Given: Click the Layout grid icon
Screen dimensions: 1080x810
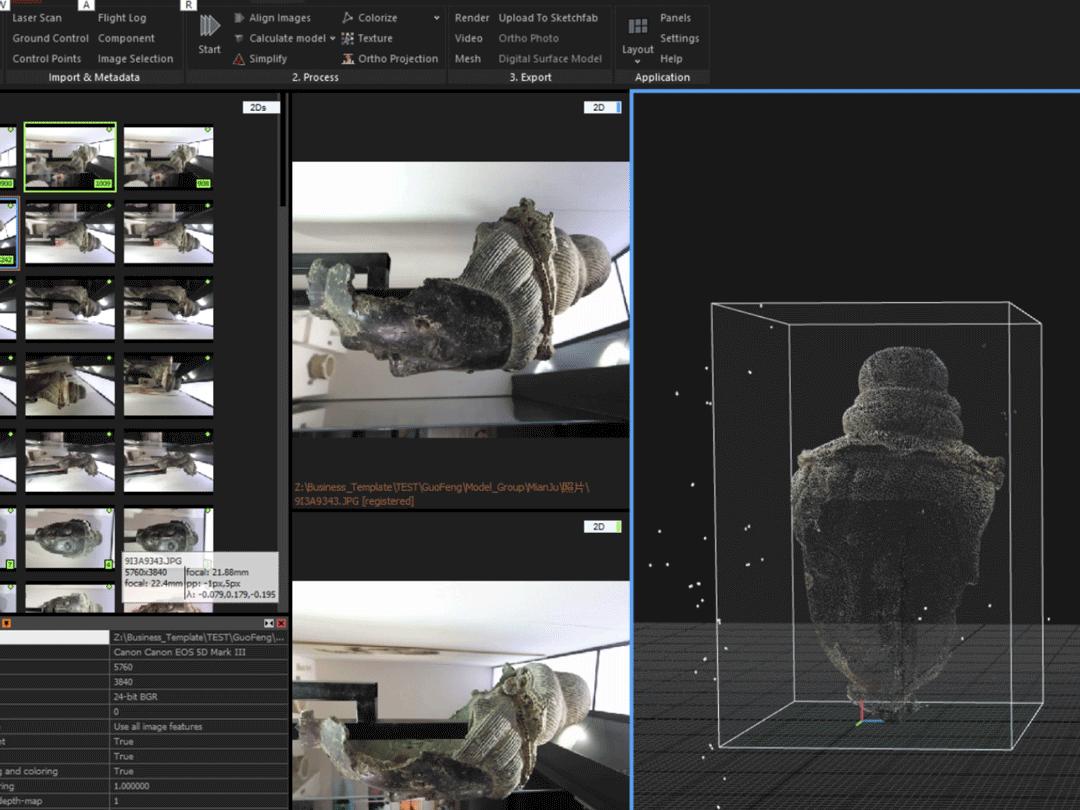Looking at the screenshot, I should pos(638,26).
